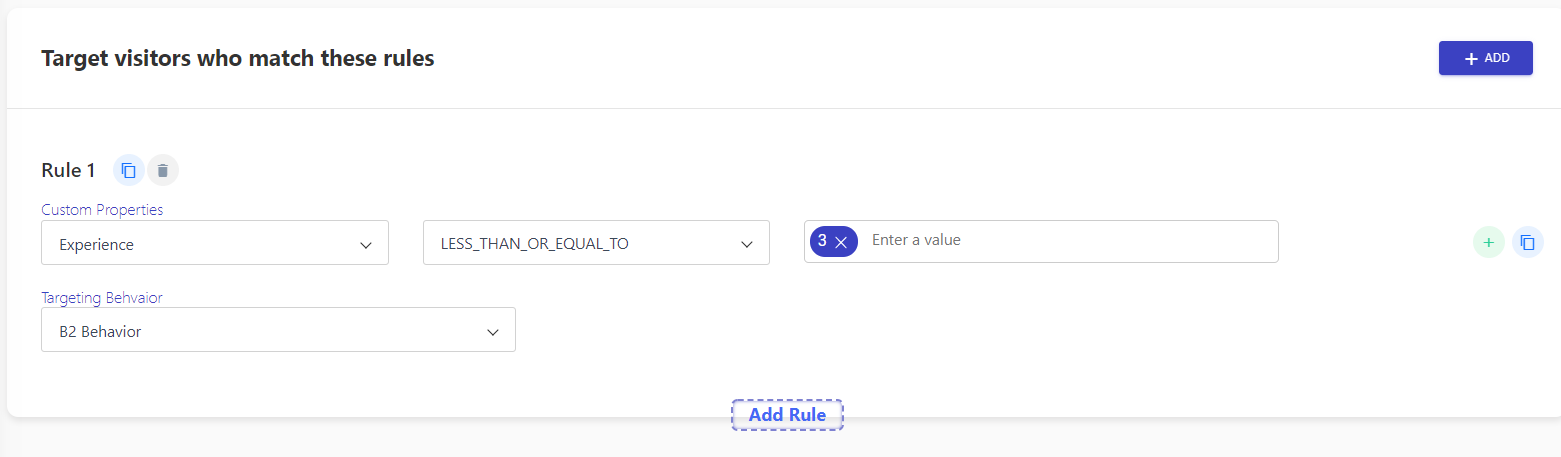
Task: Click the Custom Properties label
Action: 102,210
